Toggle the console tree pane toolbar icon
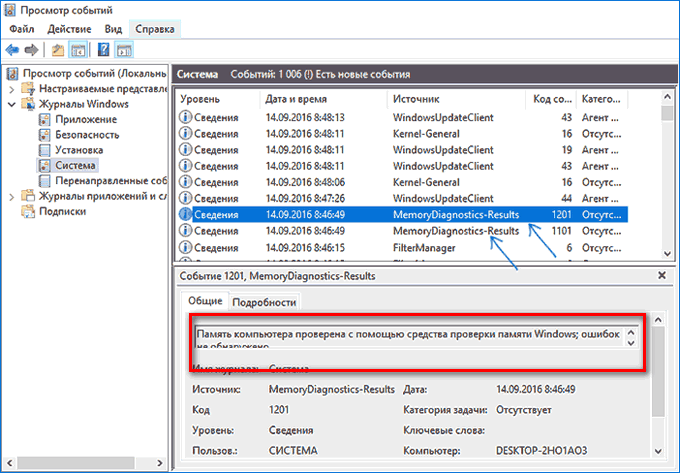680x474 pixels. click(x=76, y=49)
